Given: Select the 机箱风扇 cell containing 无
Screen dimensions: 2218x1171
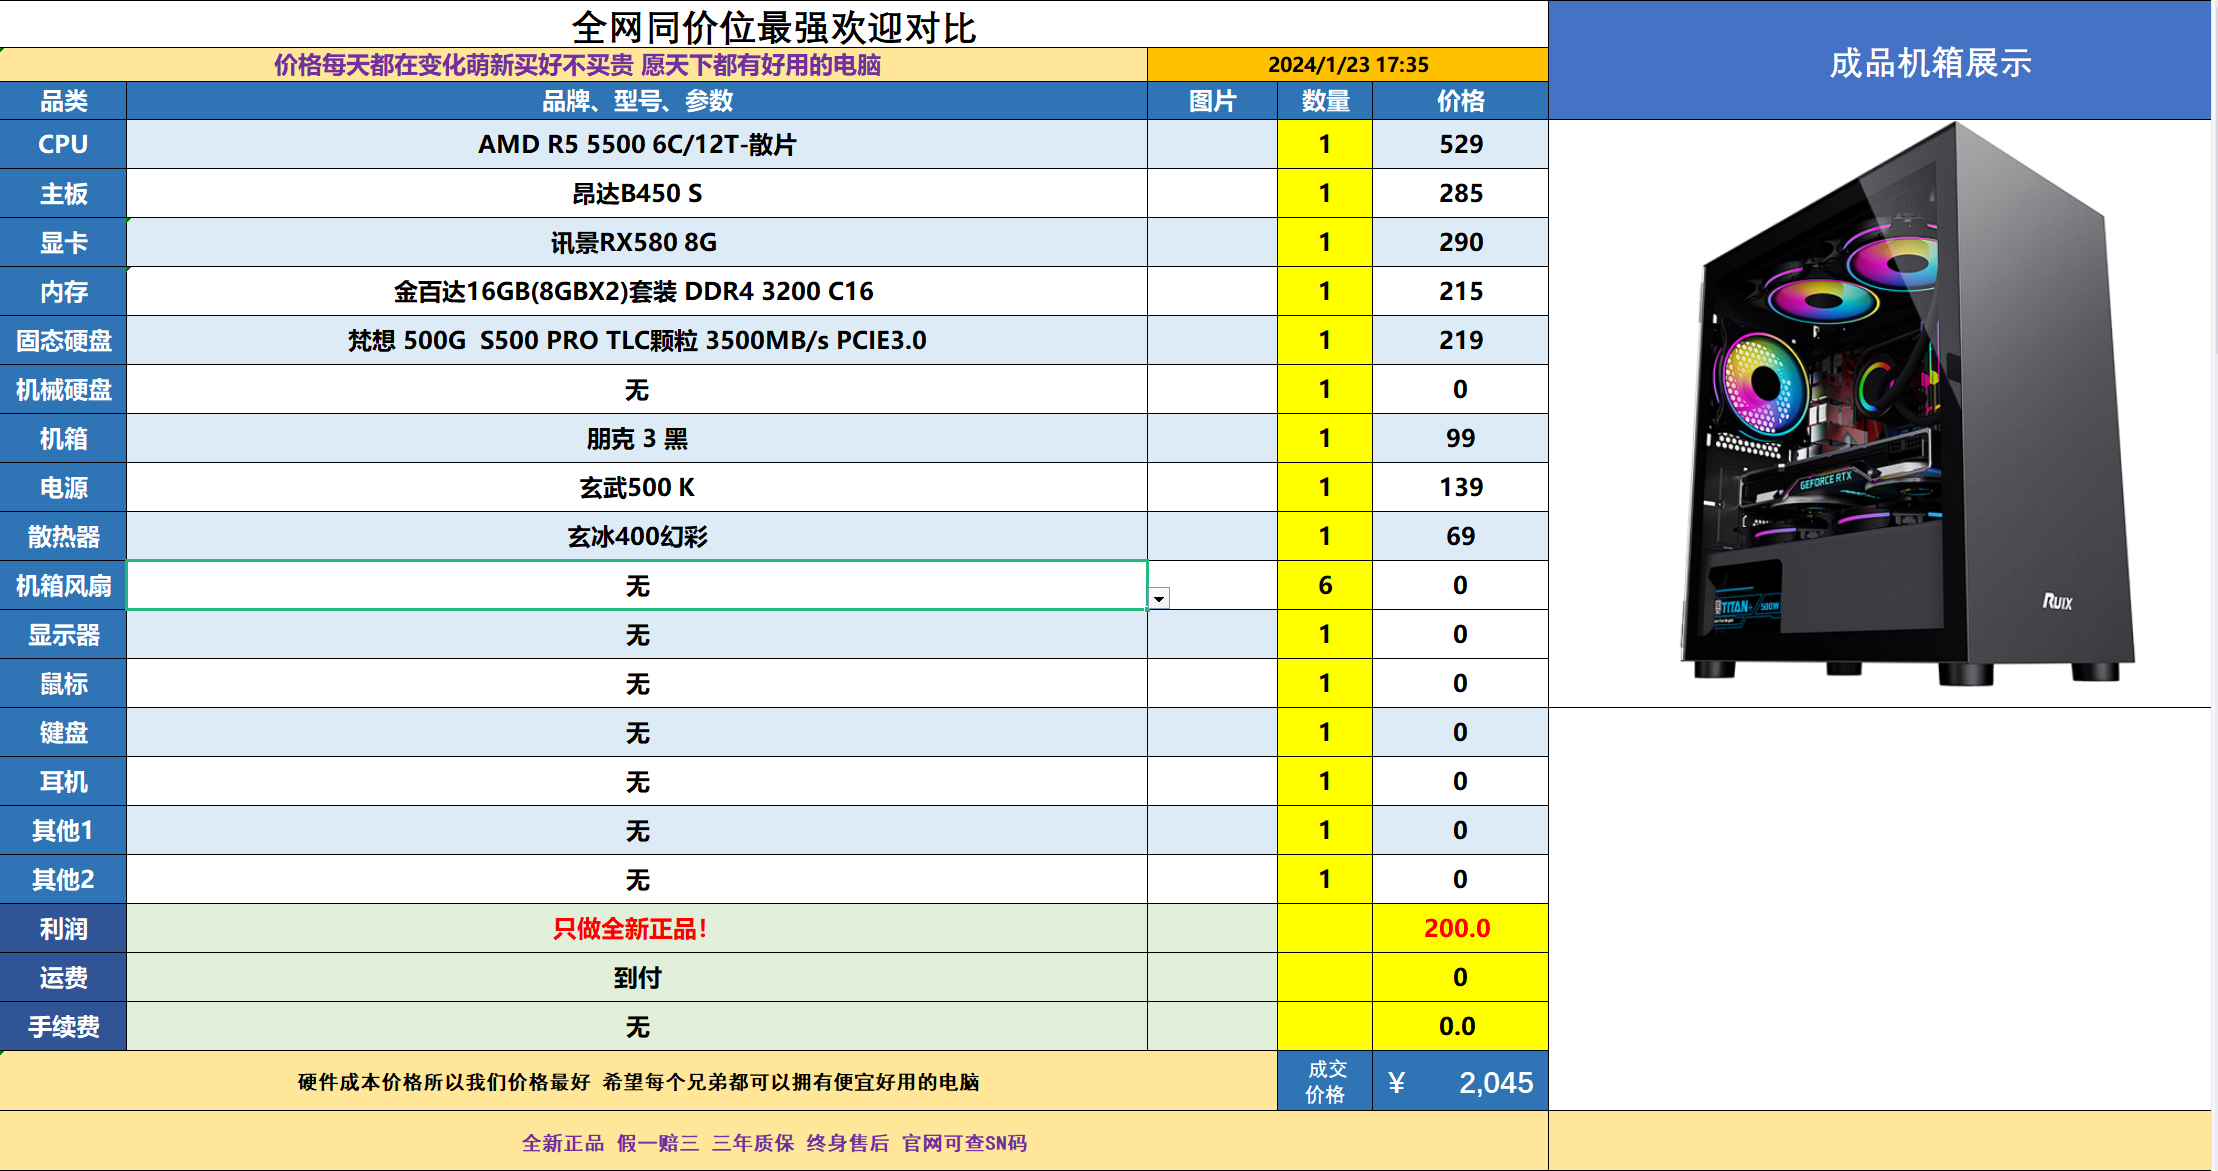Looking at the screenshot, I should point(637,585).
